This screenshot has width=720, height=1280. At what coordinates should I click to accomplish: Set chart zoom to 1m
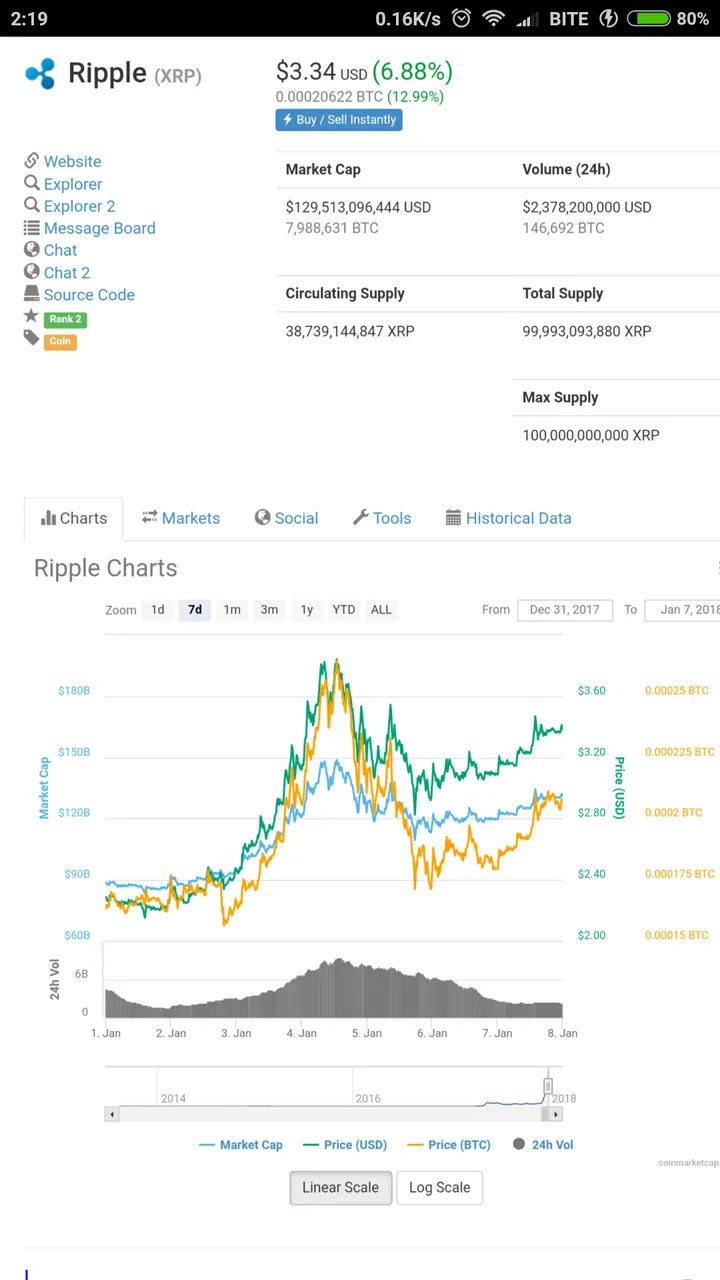click(x=232, y=609)
